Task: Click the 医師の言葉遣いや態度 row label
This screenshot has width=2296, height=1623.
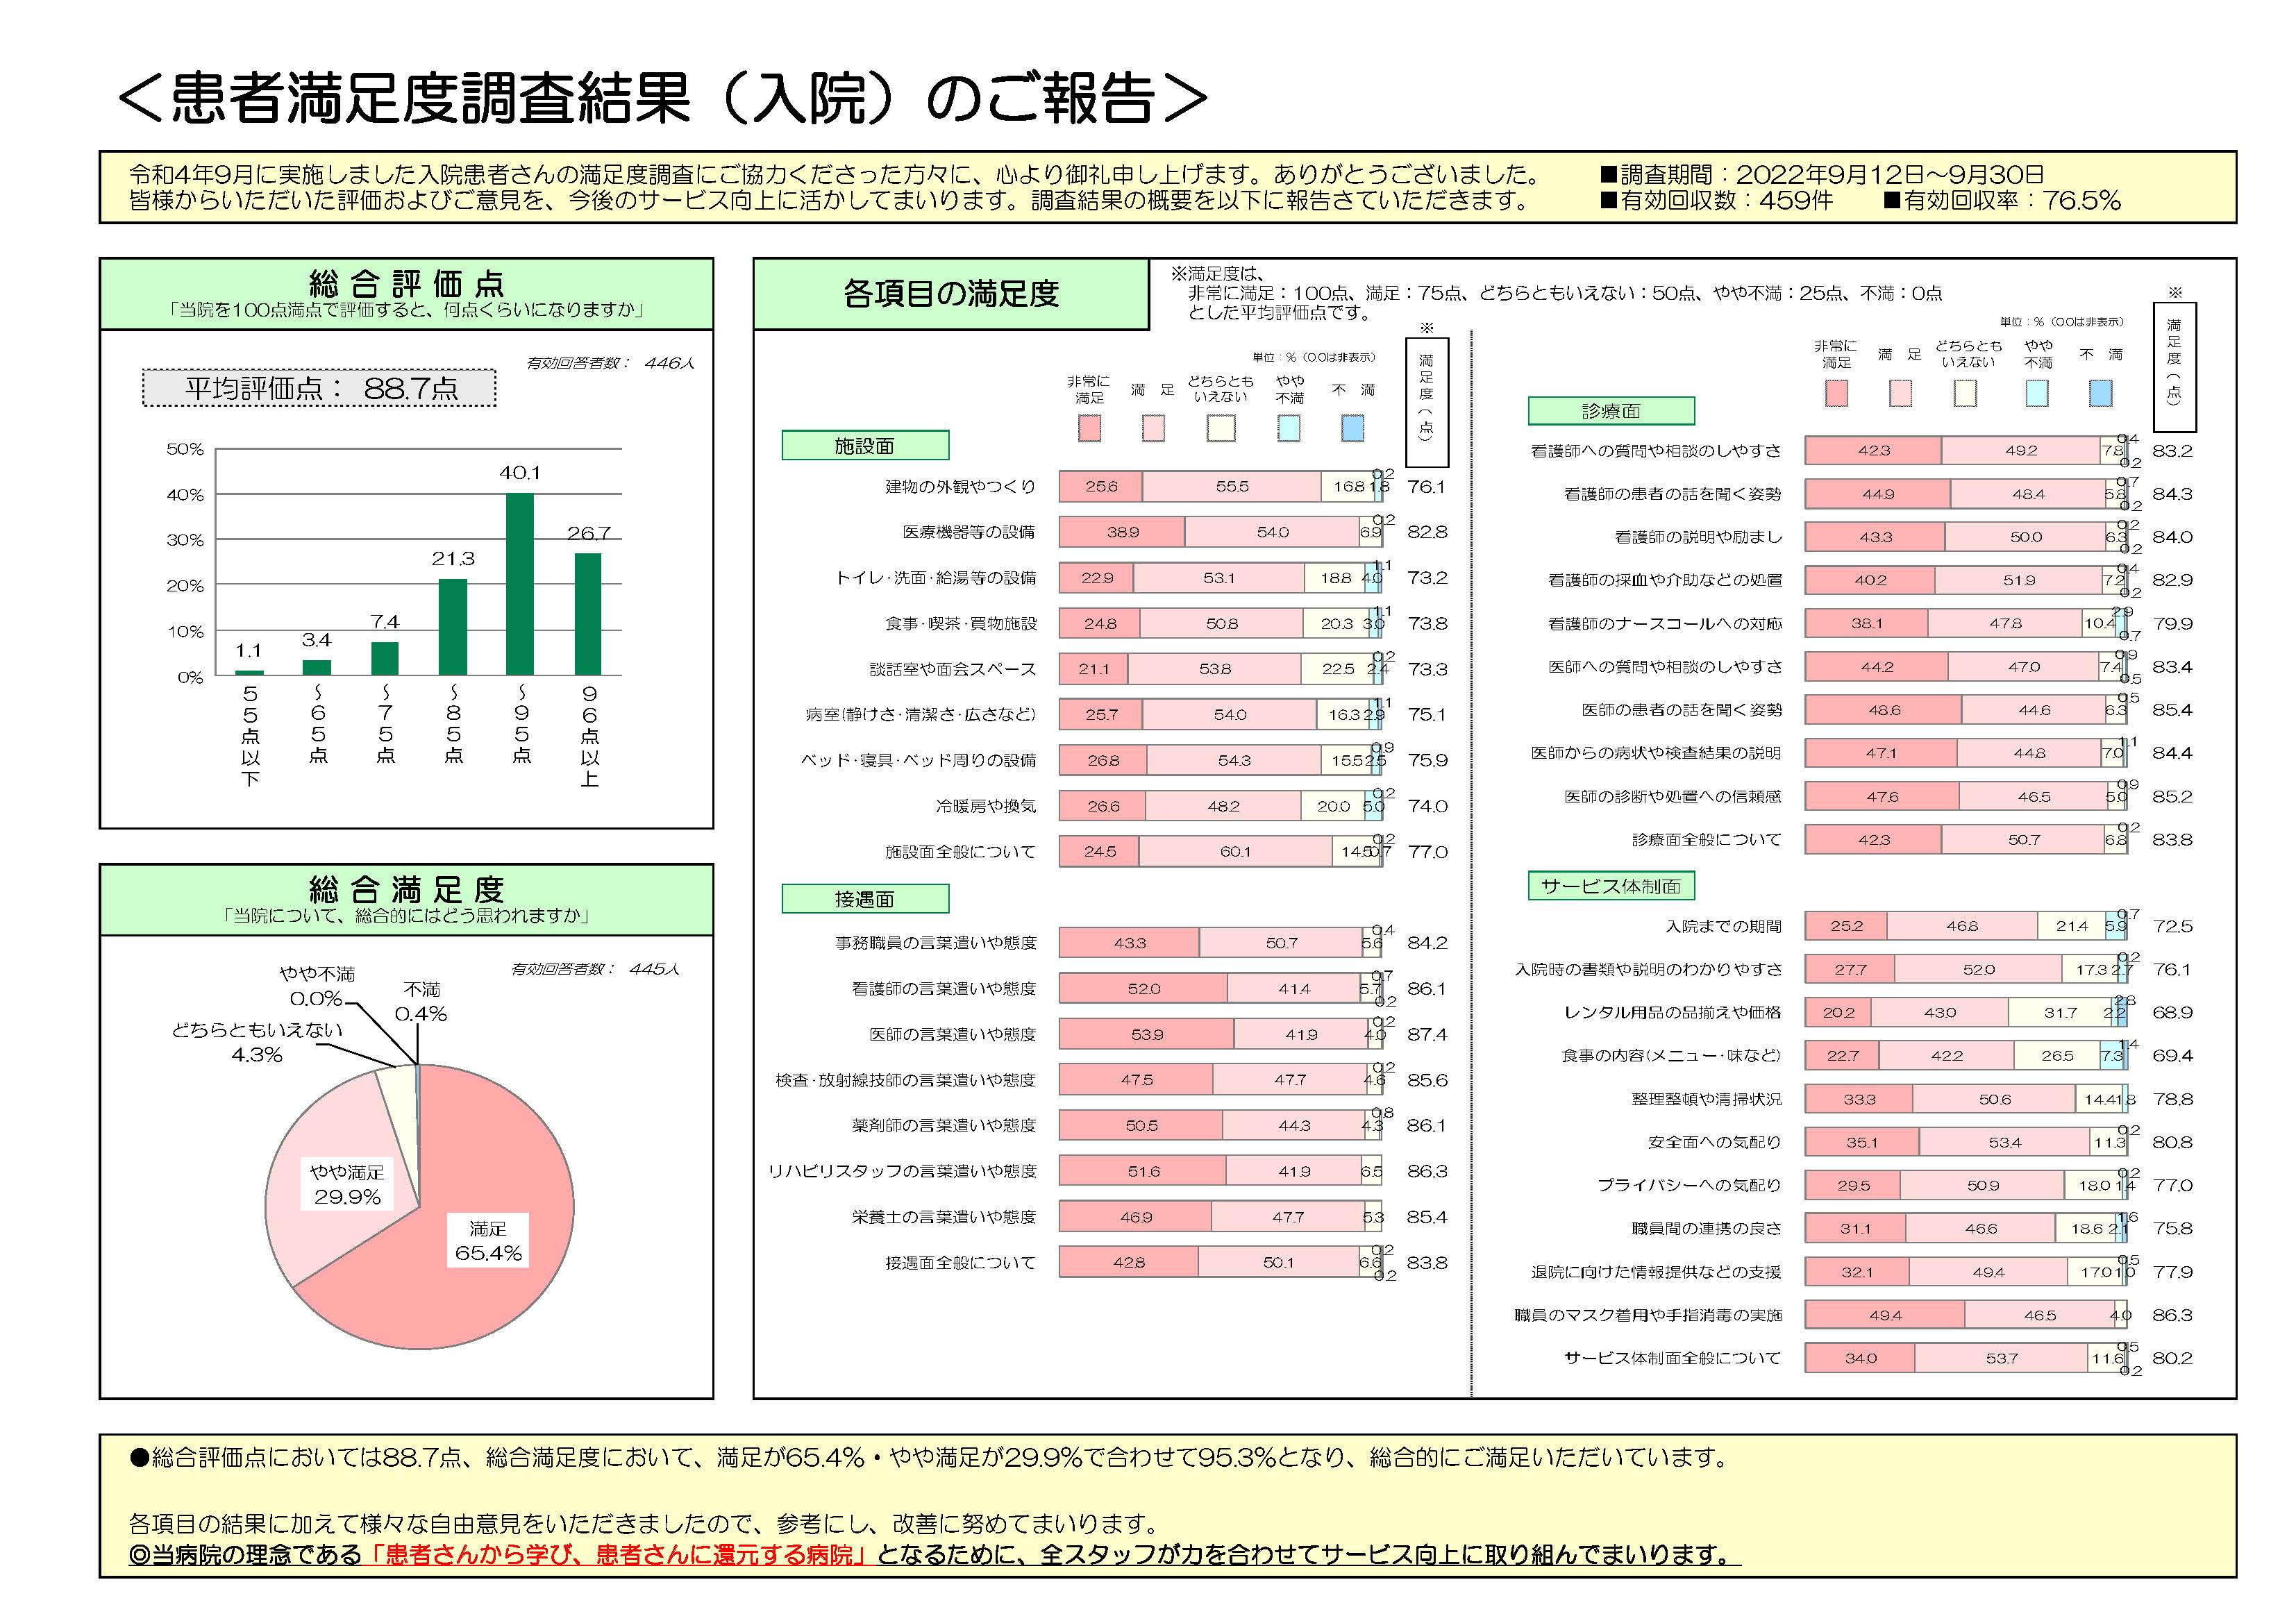Action: 953,1034
